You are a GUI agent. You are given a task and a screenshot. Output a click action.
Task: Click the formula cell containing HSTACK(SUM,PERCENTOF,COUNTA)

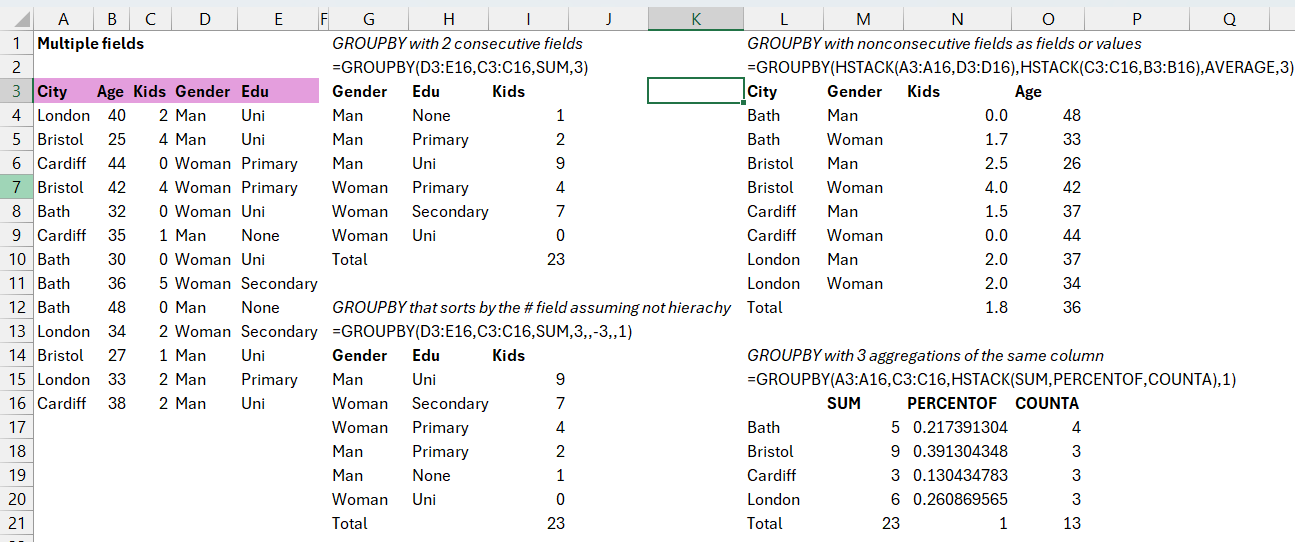[x=992, y=379]
